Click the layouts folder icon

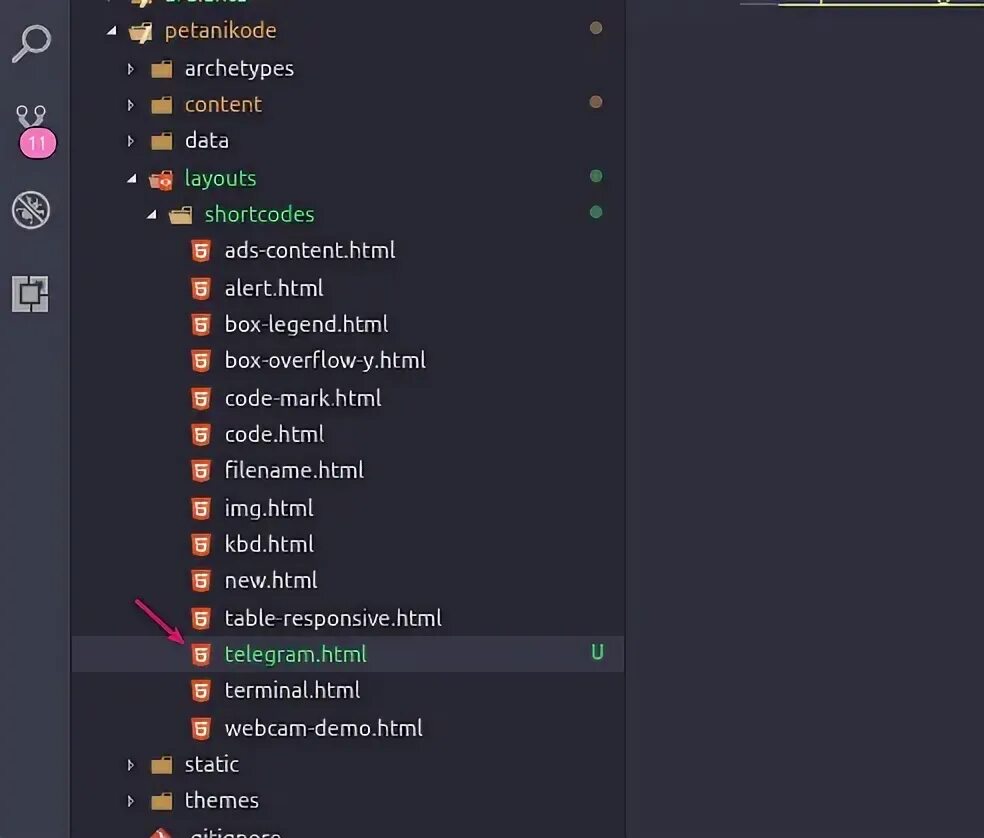[x=161, y=180]
